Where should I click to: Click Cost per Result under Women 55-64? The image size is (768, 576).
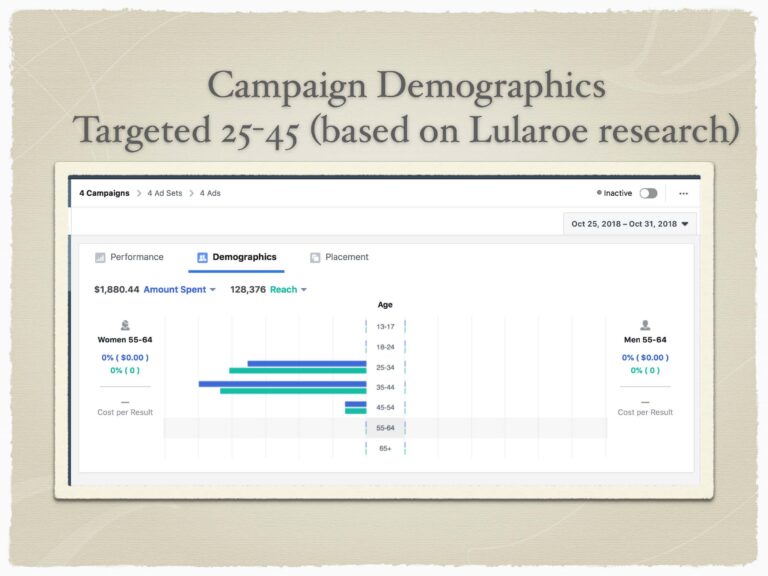[x=125, y=412]
